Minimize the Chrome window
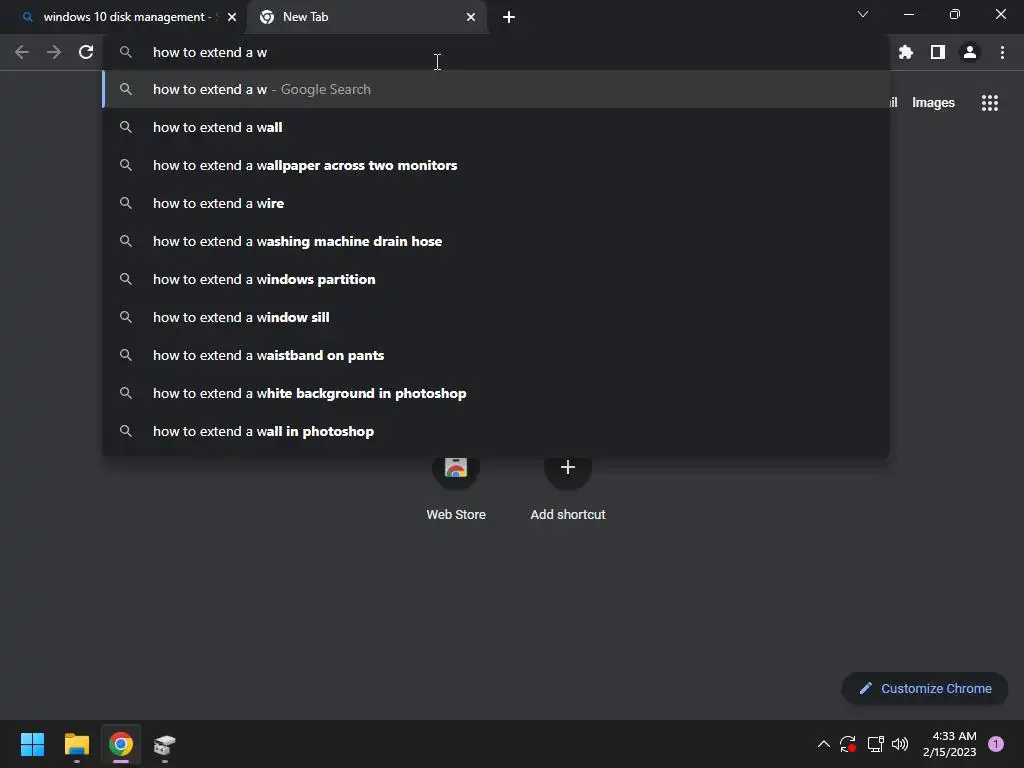 [908, 14]
